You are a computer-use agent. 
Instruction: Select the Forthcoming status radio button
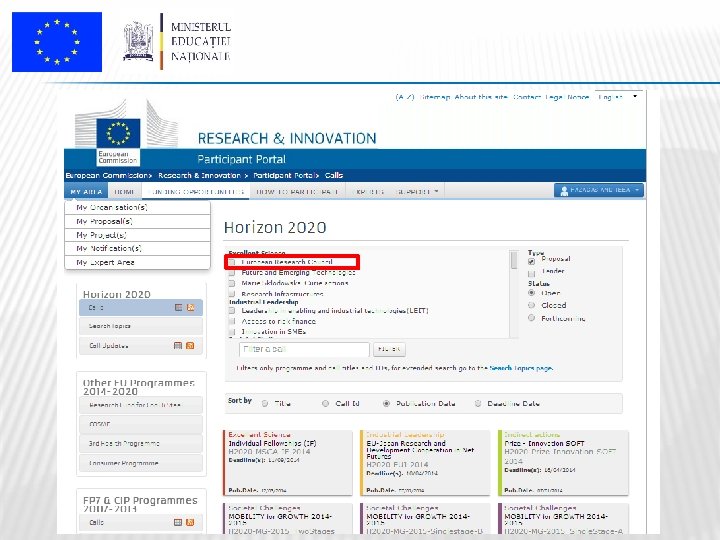point(531,318)
